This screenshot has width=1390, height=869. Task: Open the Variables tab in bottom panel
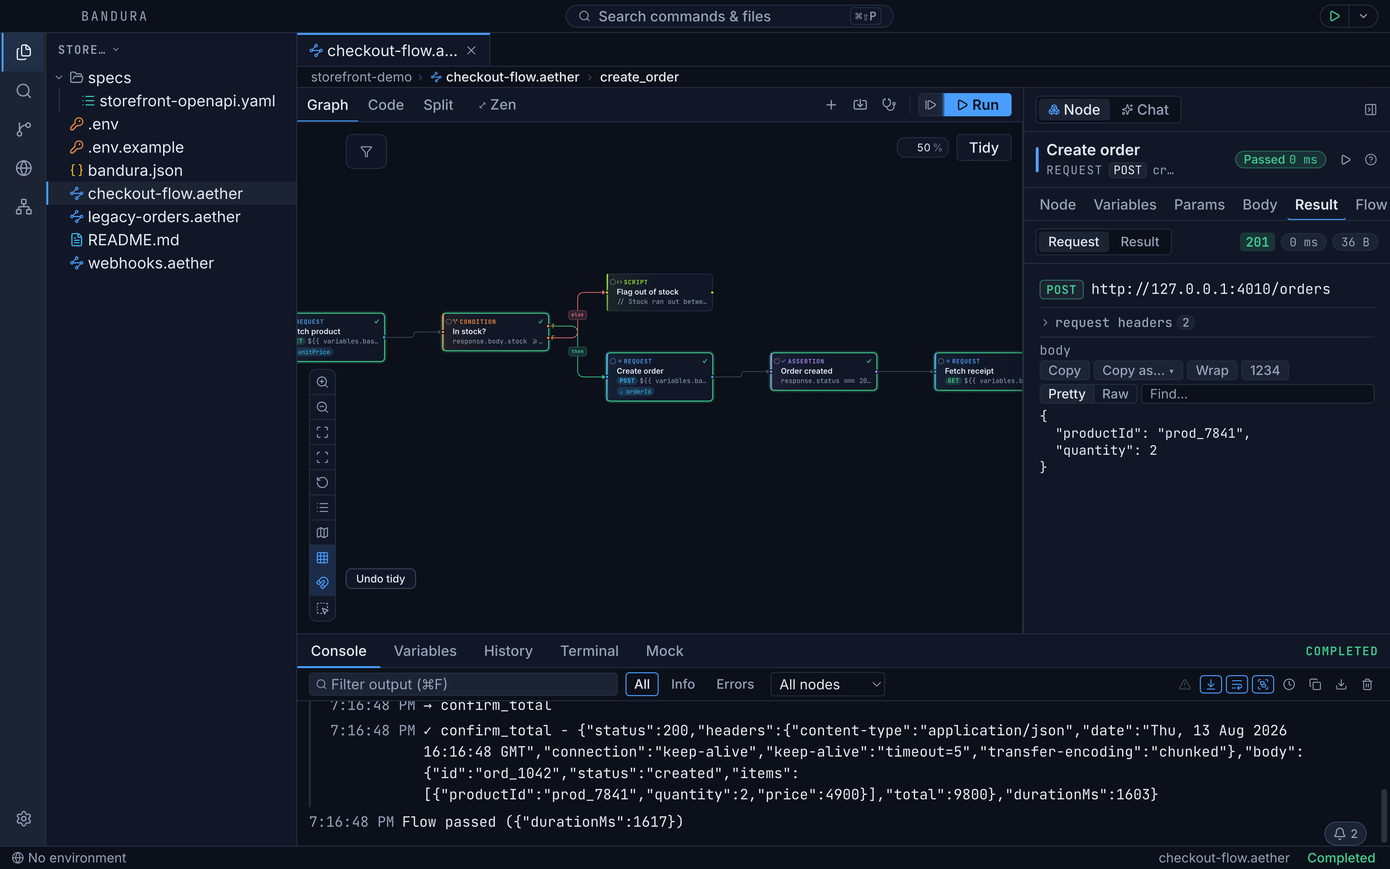(425, 651)
